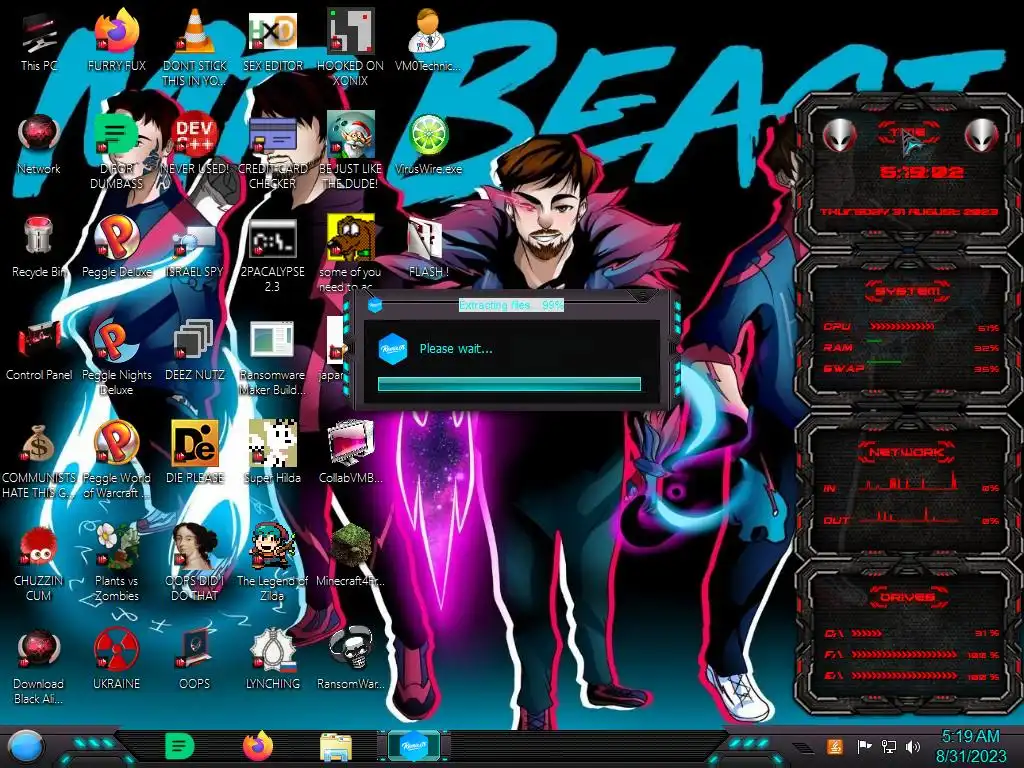Open the portrait icon OOPS DID I DO THAT
This screenshot has width=1024, height=768.
[194, 547]
